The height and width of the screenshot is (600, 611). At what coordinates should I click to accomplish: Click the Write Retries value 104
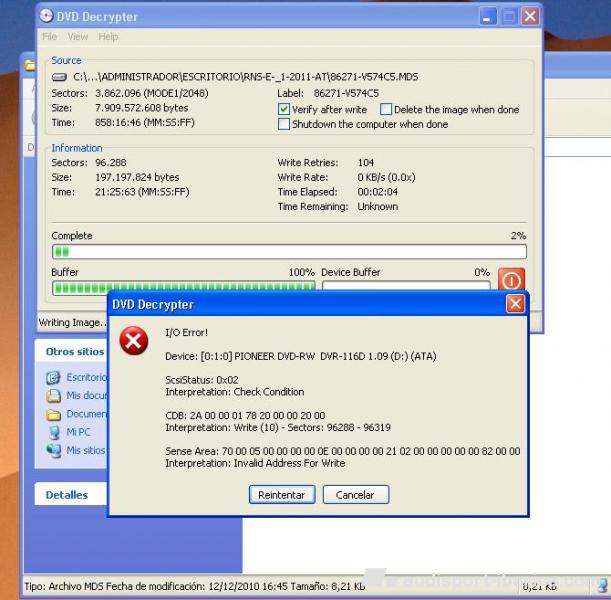(366, 162)
